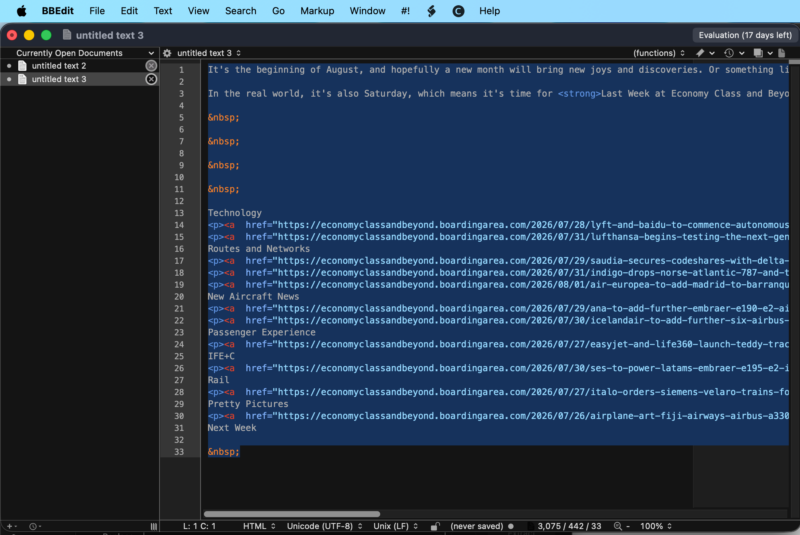Viewport: 800px width, 535px height.
Task: Click the document icon at navigation bar's far end
Action: (782, 53)
